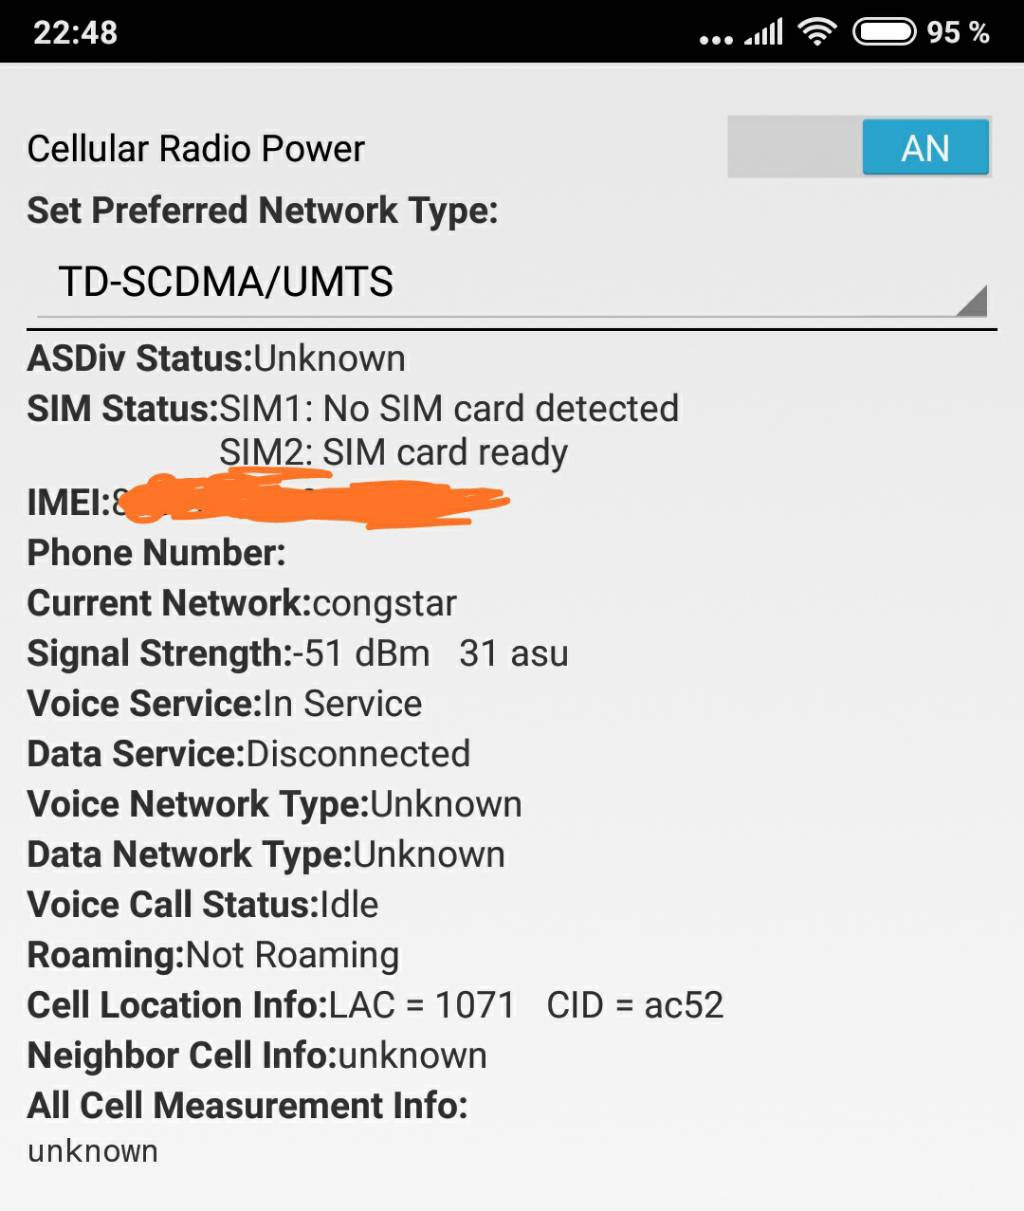Screen dimensions: 1024x1211
Task: Tap the ASDiv Status row
Action: pos(216,358)
